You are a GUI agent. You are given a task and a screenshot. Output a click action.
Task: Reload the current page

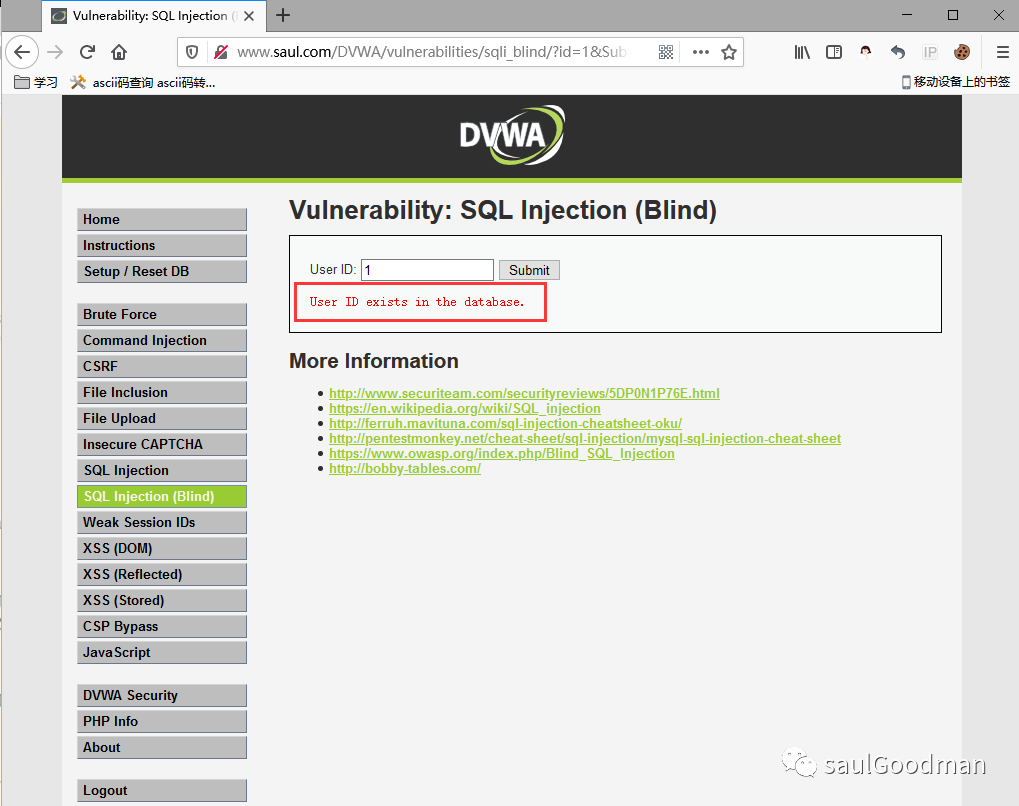click(87, 52)
